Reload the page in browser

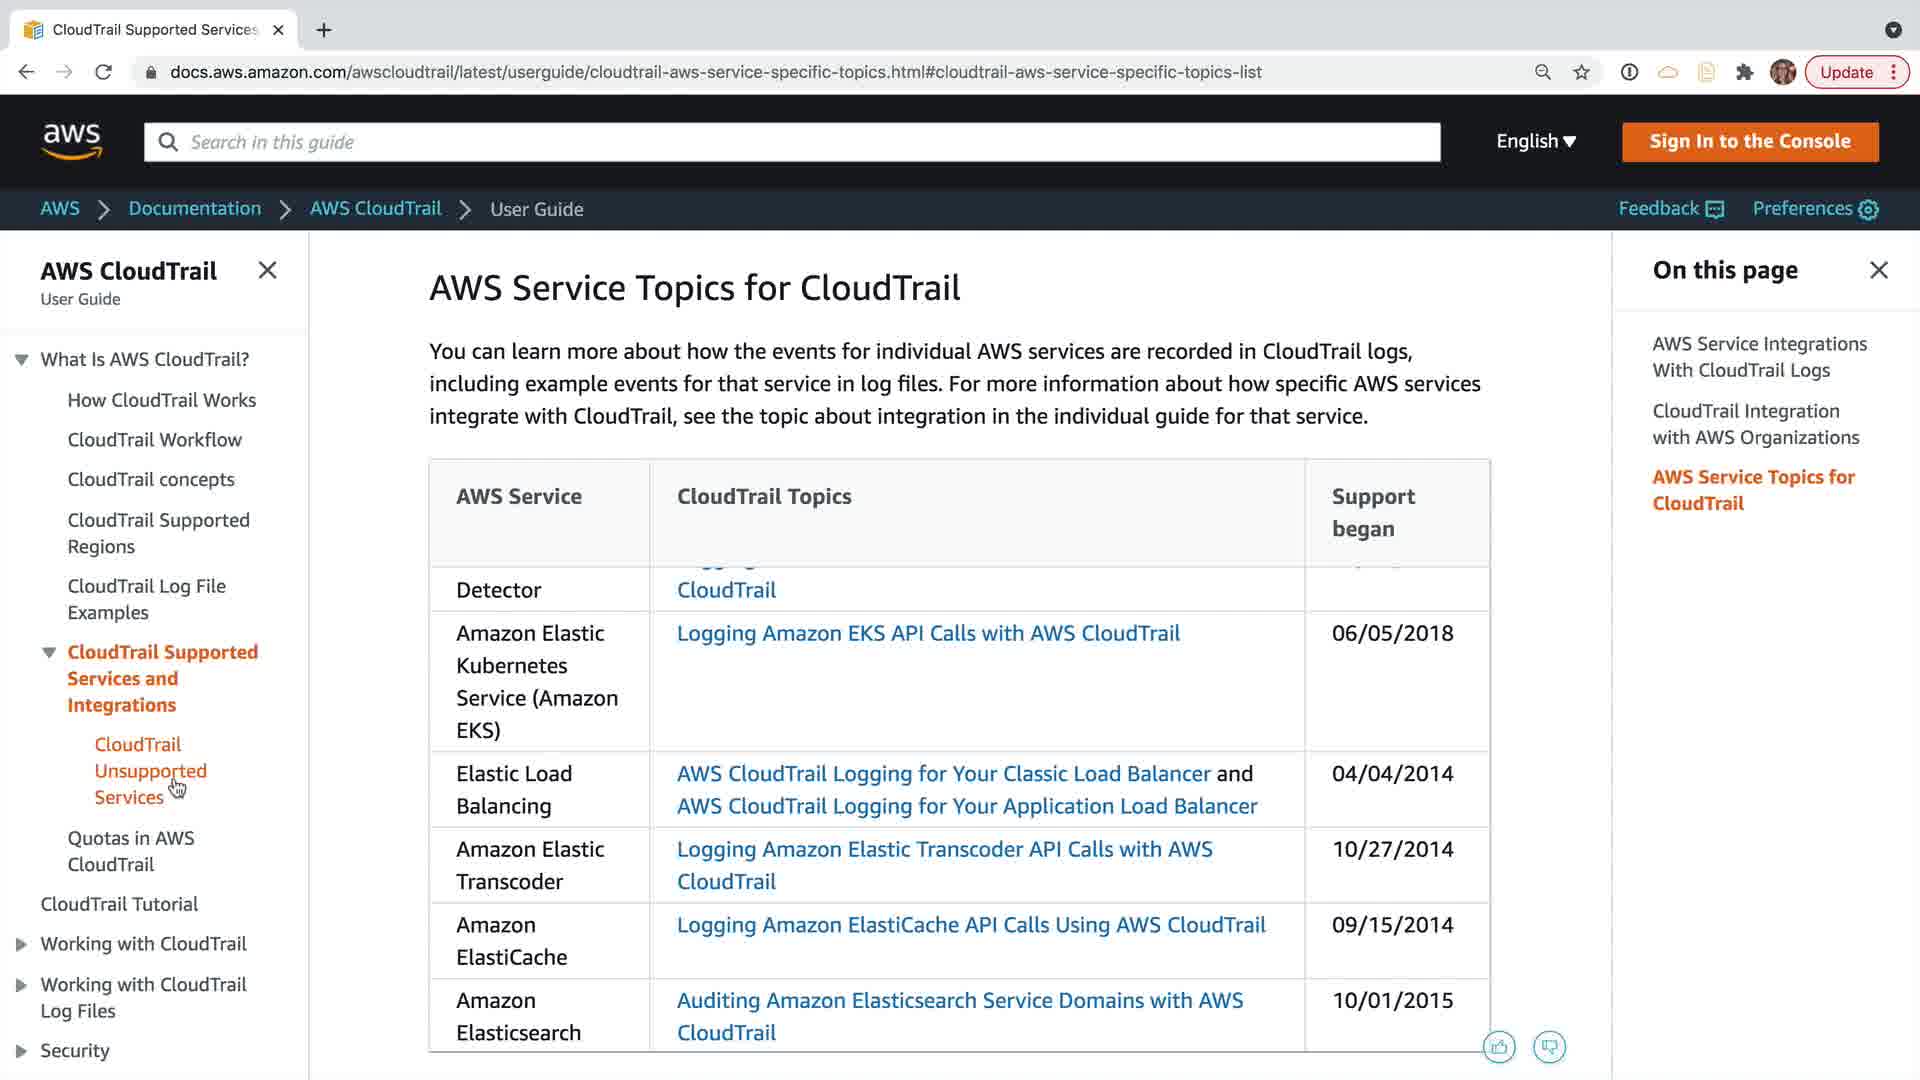click(x=103, y=72)
